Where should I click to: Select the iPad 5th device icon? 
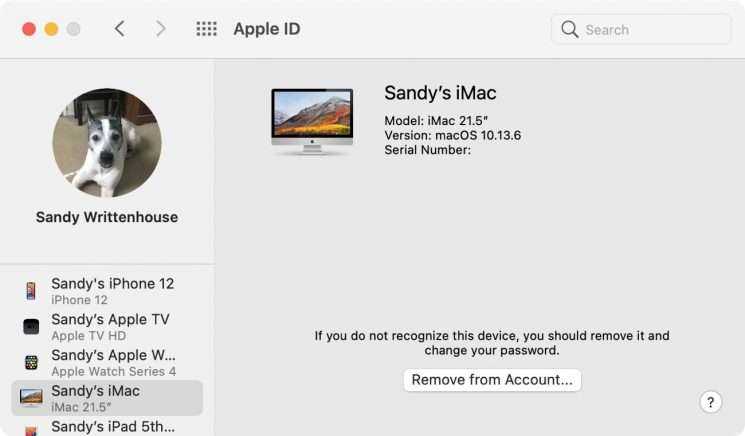pyautogui.click(x=31, y=431)
